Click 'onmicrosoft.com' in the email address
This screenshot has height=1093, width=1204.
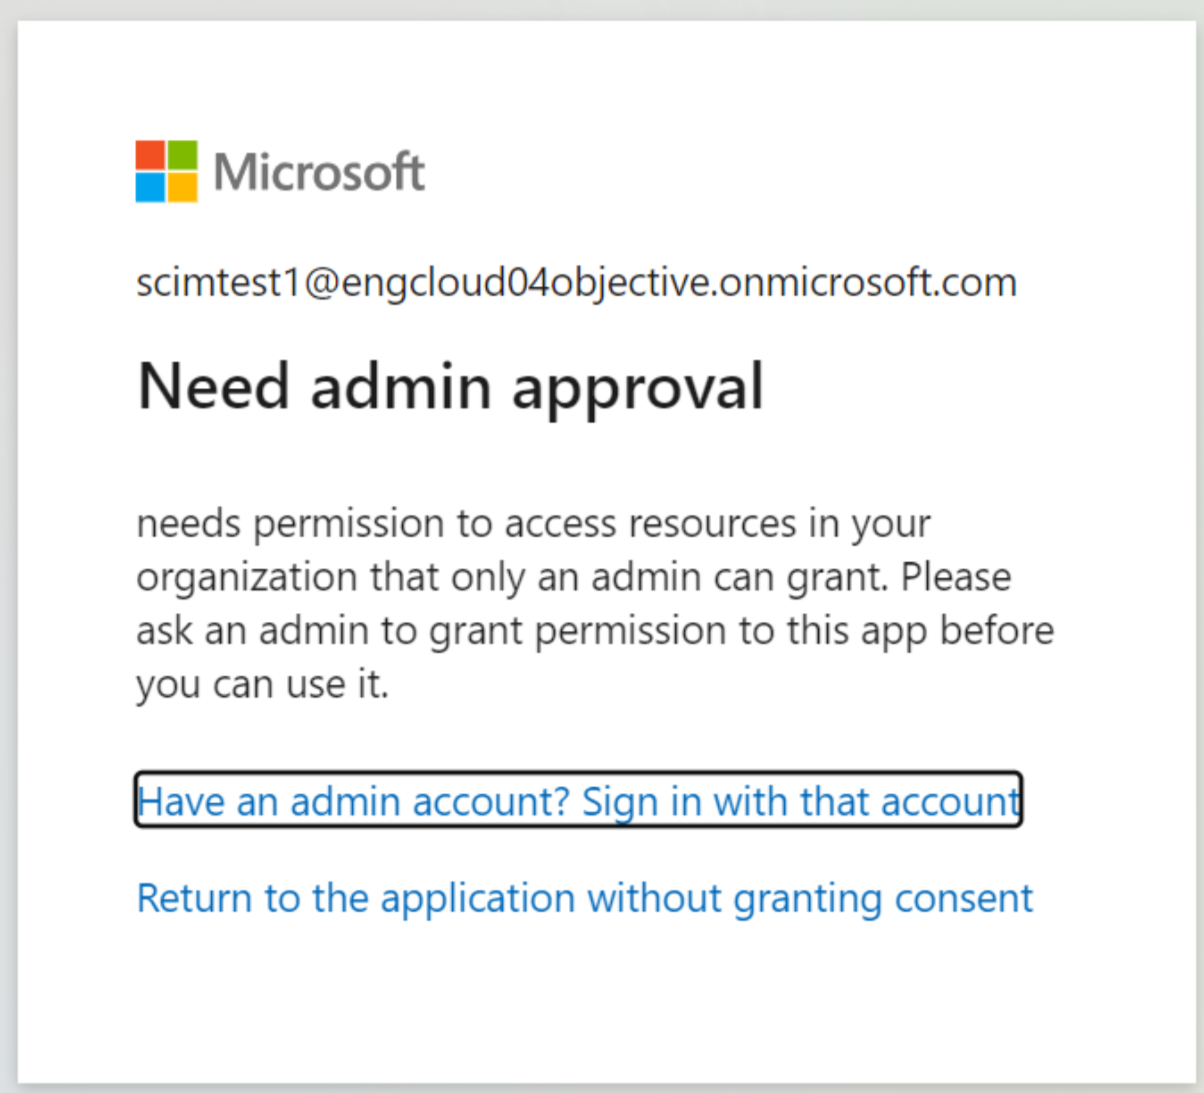868,283
